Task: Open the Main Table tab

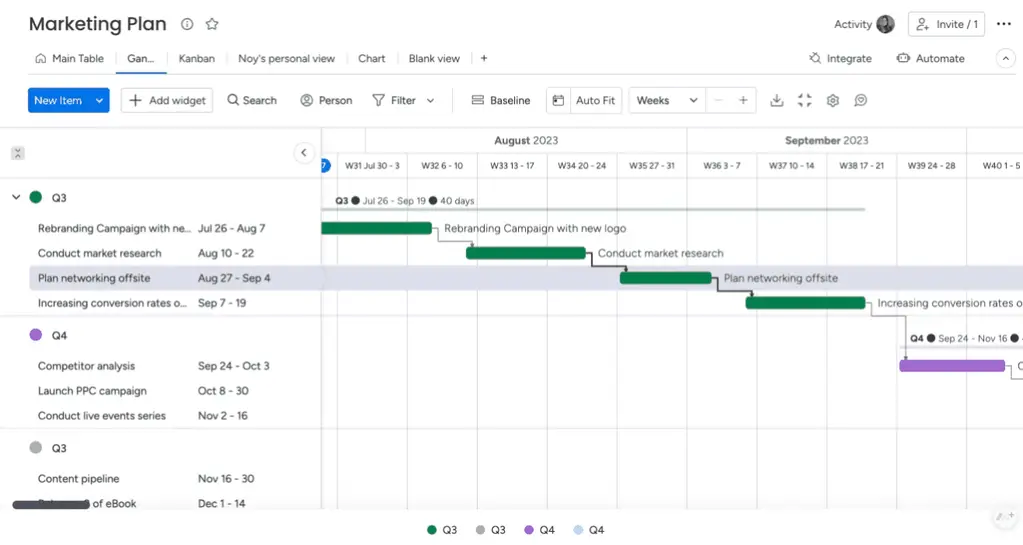Action: (x=69, y=58)
